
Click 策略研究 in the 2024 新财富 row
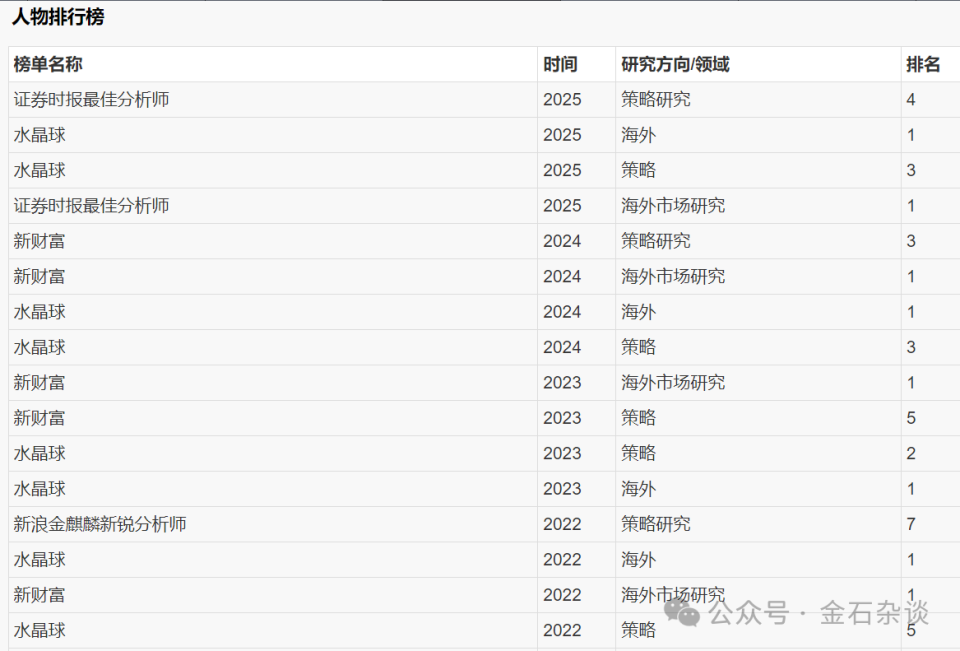coord(656,241)
